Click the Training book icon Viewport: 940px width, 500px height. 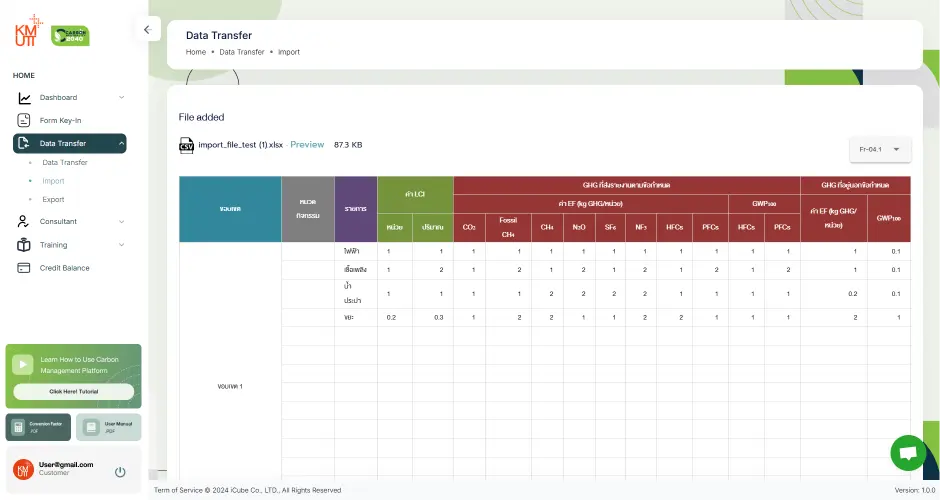[x=23, y=245]
